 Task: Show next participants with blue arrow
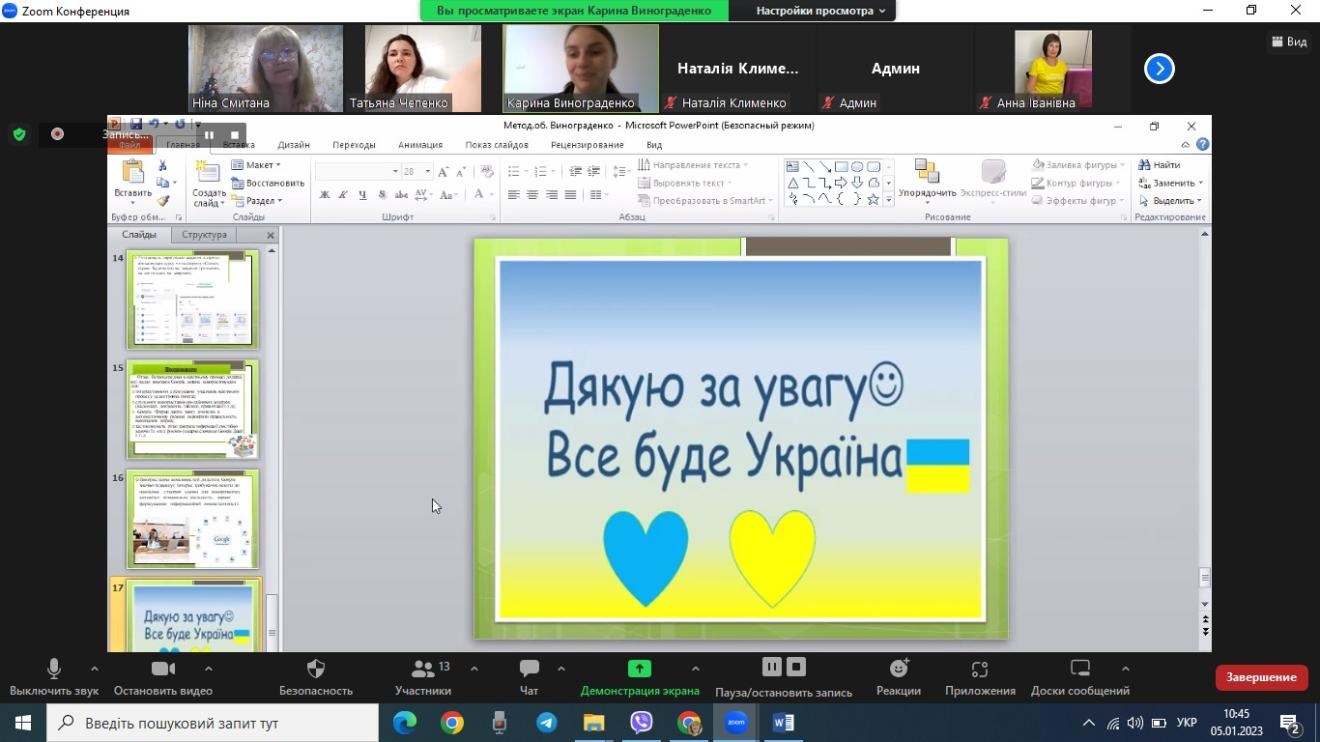[1159, 68]
